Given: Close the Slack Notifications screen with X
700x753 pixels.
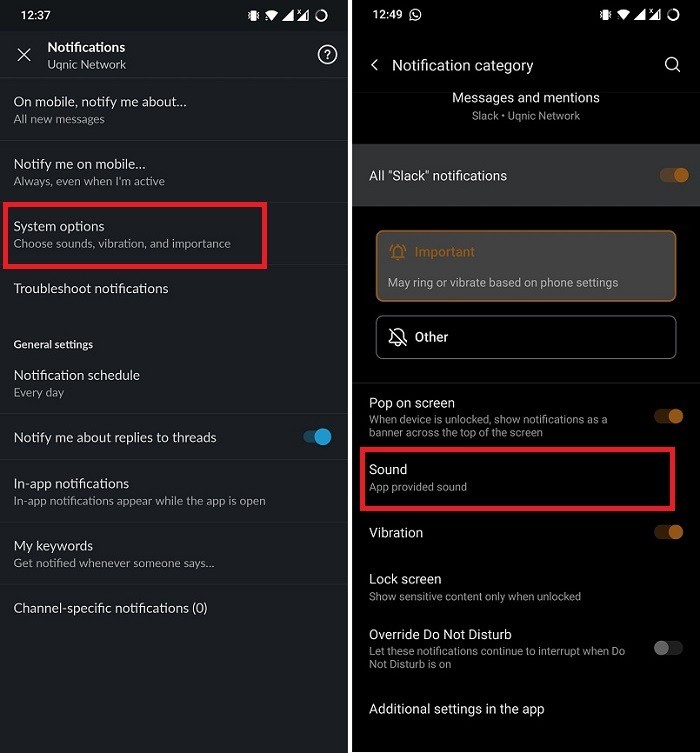Looking at the screenshot, I should (x=24, y=55).
